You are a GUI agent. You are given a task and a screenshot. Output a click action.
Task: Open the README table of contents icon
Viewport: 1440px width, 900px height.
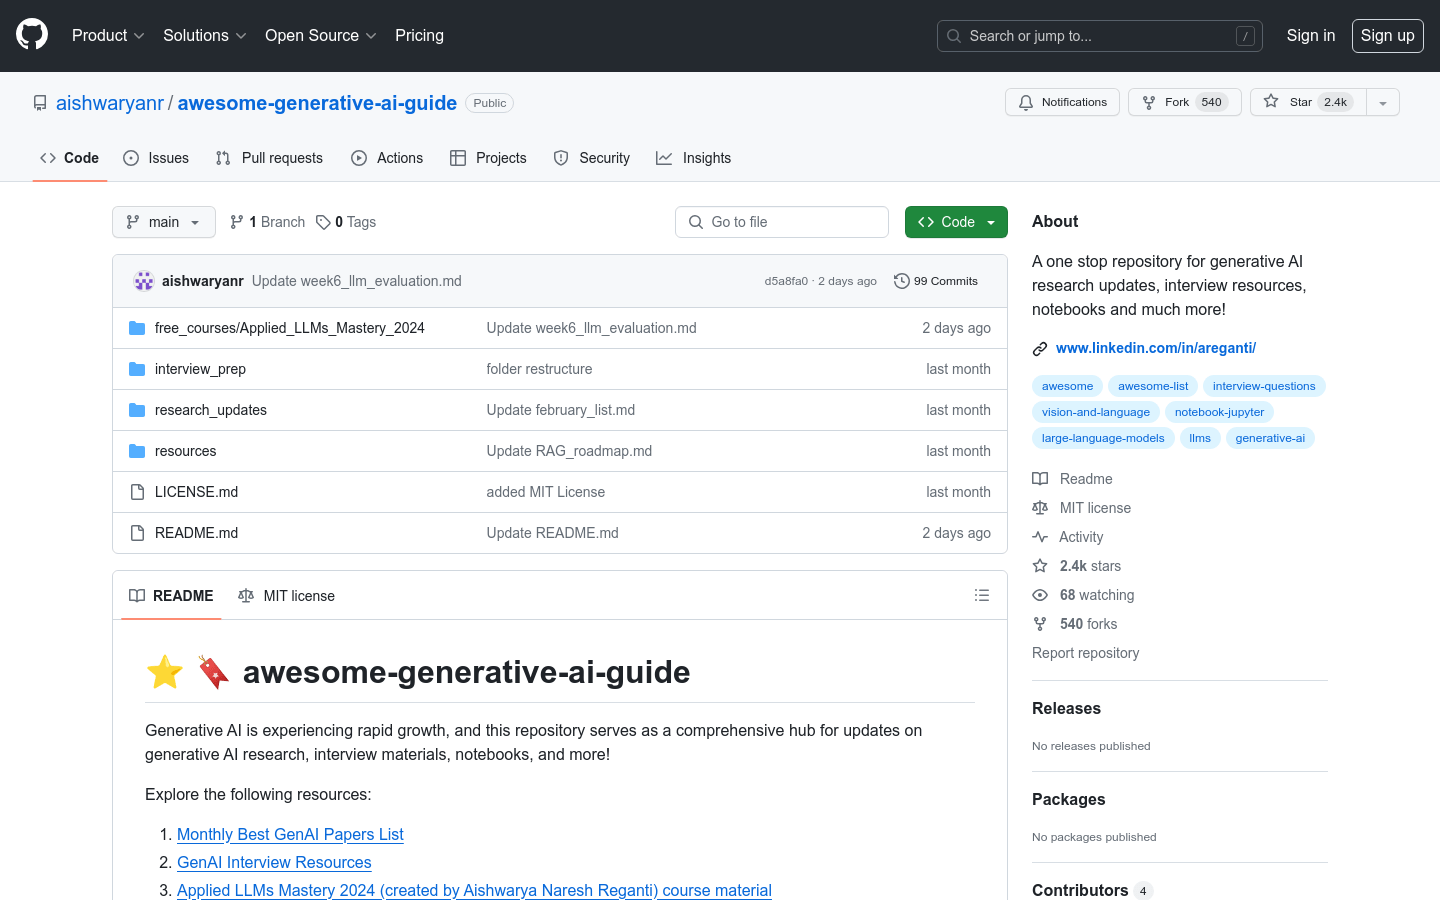click(982, 595)
